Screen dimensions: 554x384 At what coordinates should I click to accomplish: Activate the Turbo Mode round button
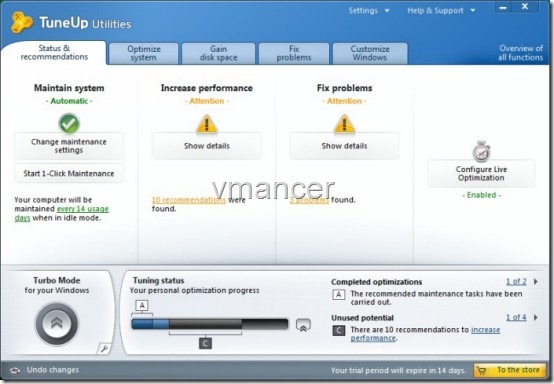point(57,324)
